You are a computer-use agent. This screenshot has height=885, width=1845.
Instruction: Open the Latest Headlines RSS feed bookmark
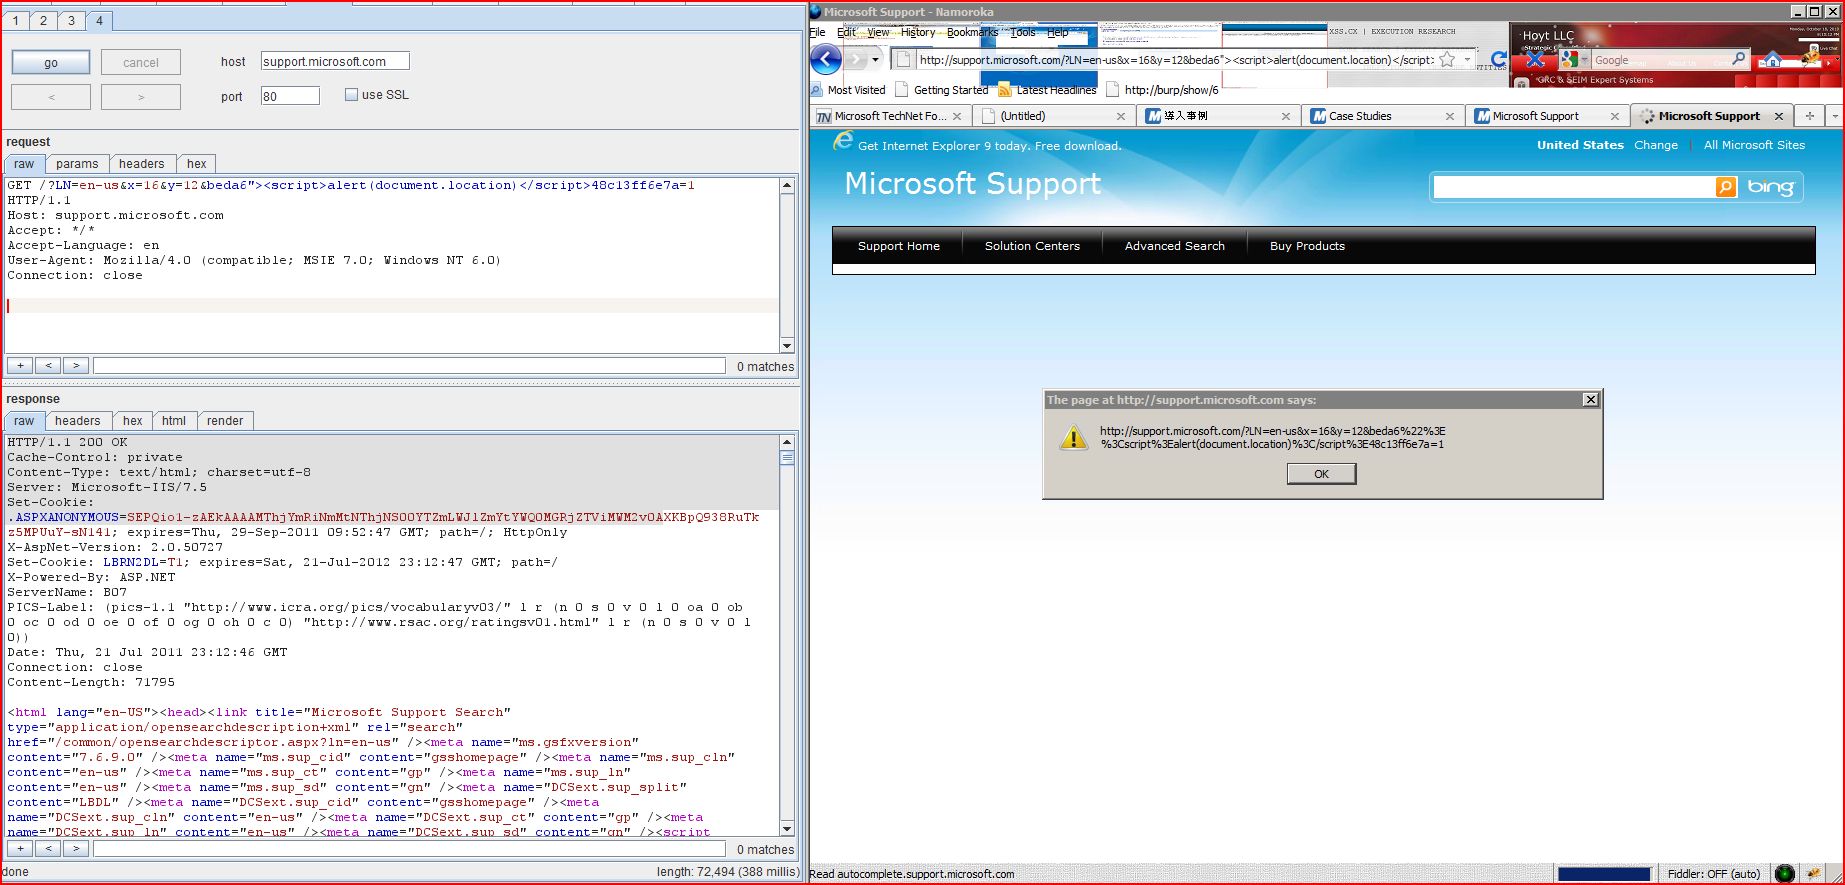(x=1047, y=90)
